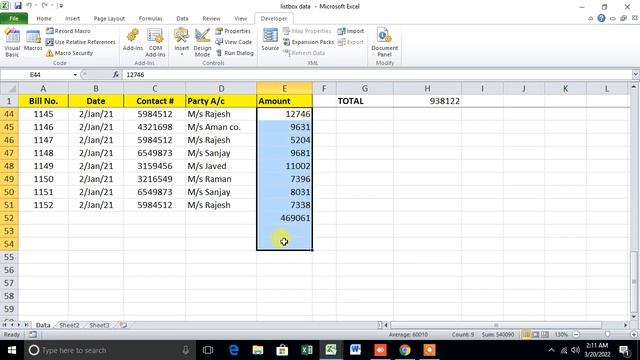Minimize the ribbon
Viewport: 640px width, 360px height.
[591, 18]
